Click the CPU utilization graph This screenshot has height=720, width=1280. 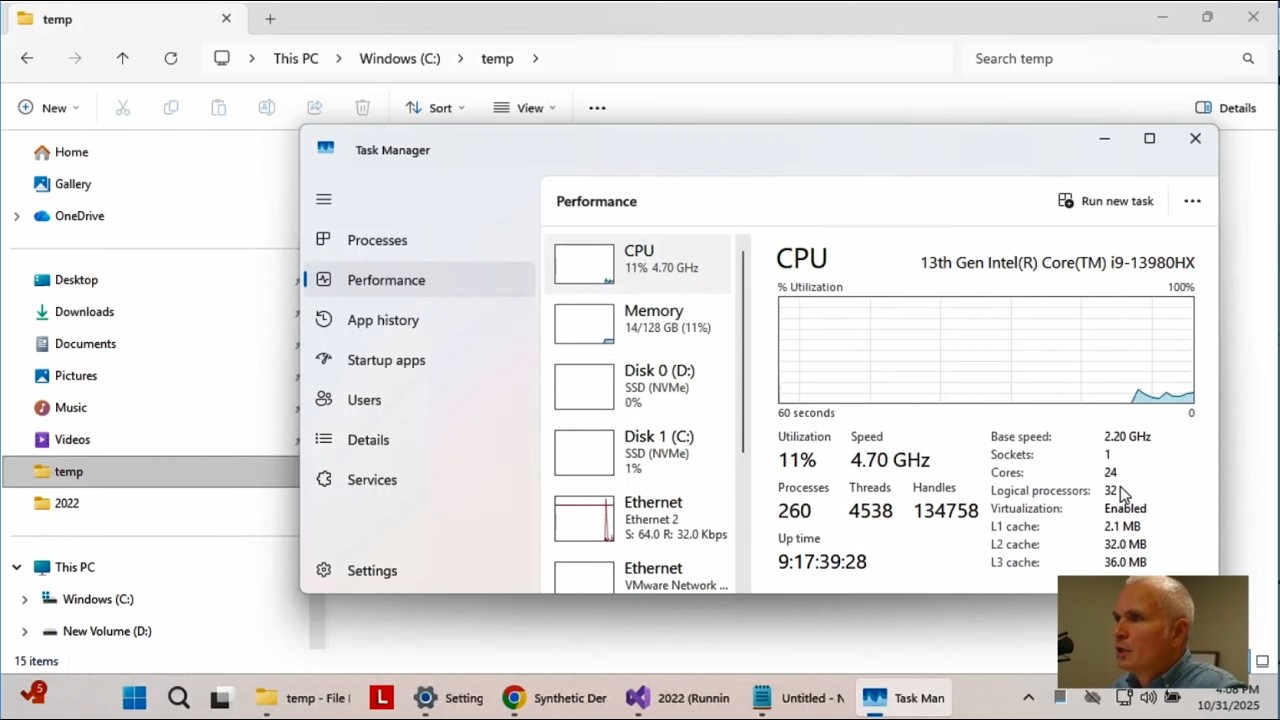pyautogui.click(x=986, y=350)
